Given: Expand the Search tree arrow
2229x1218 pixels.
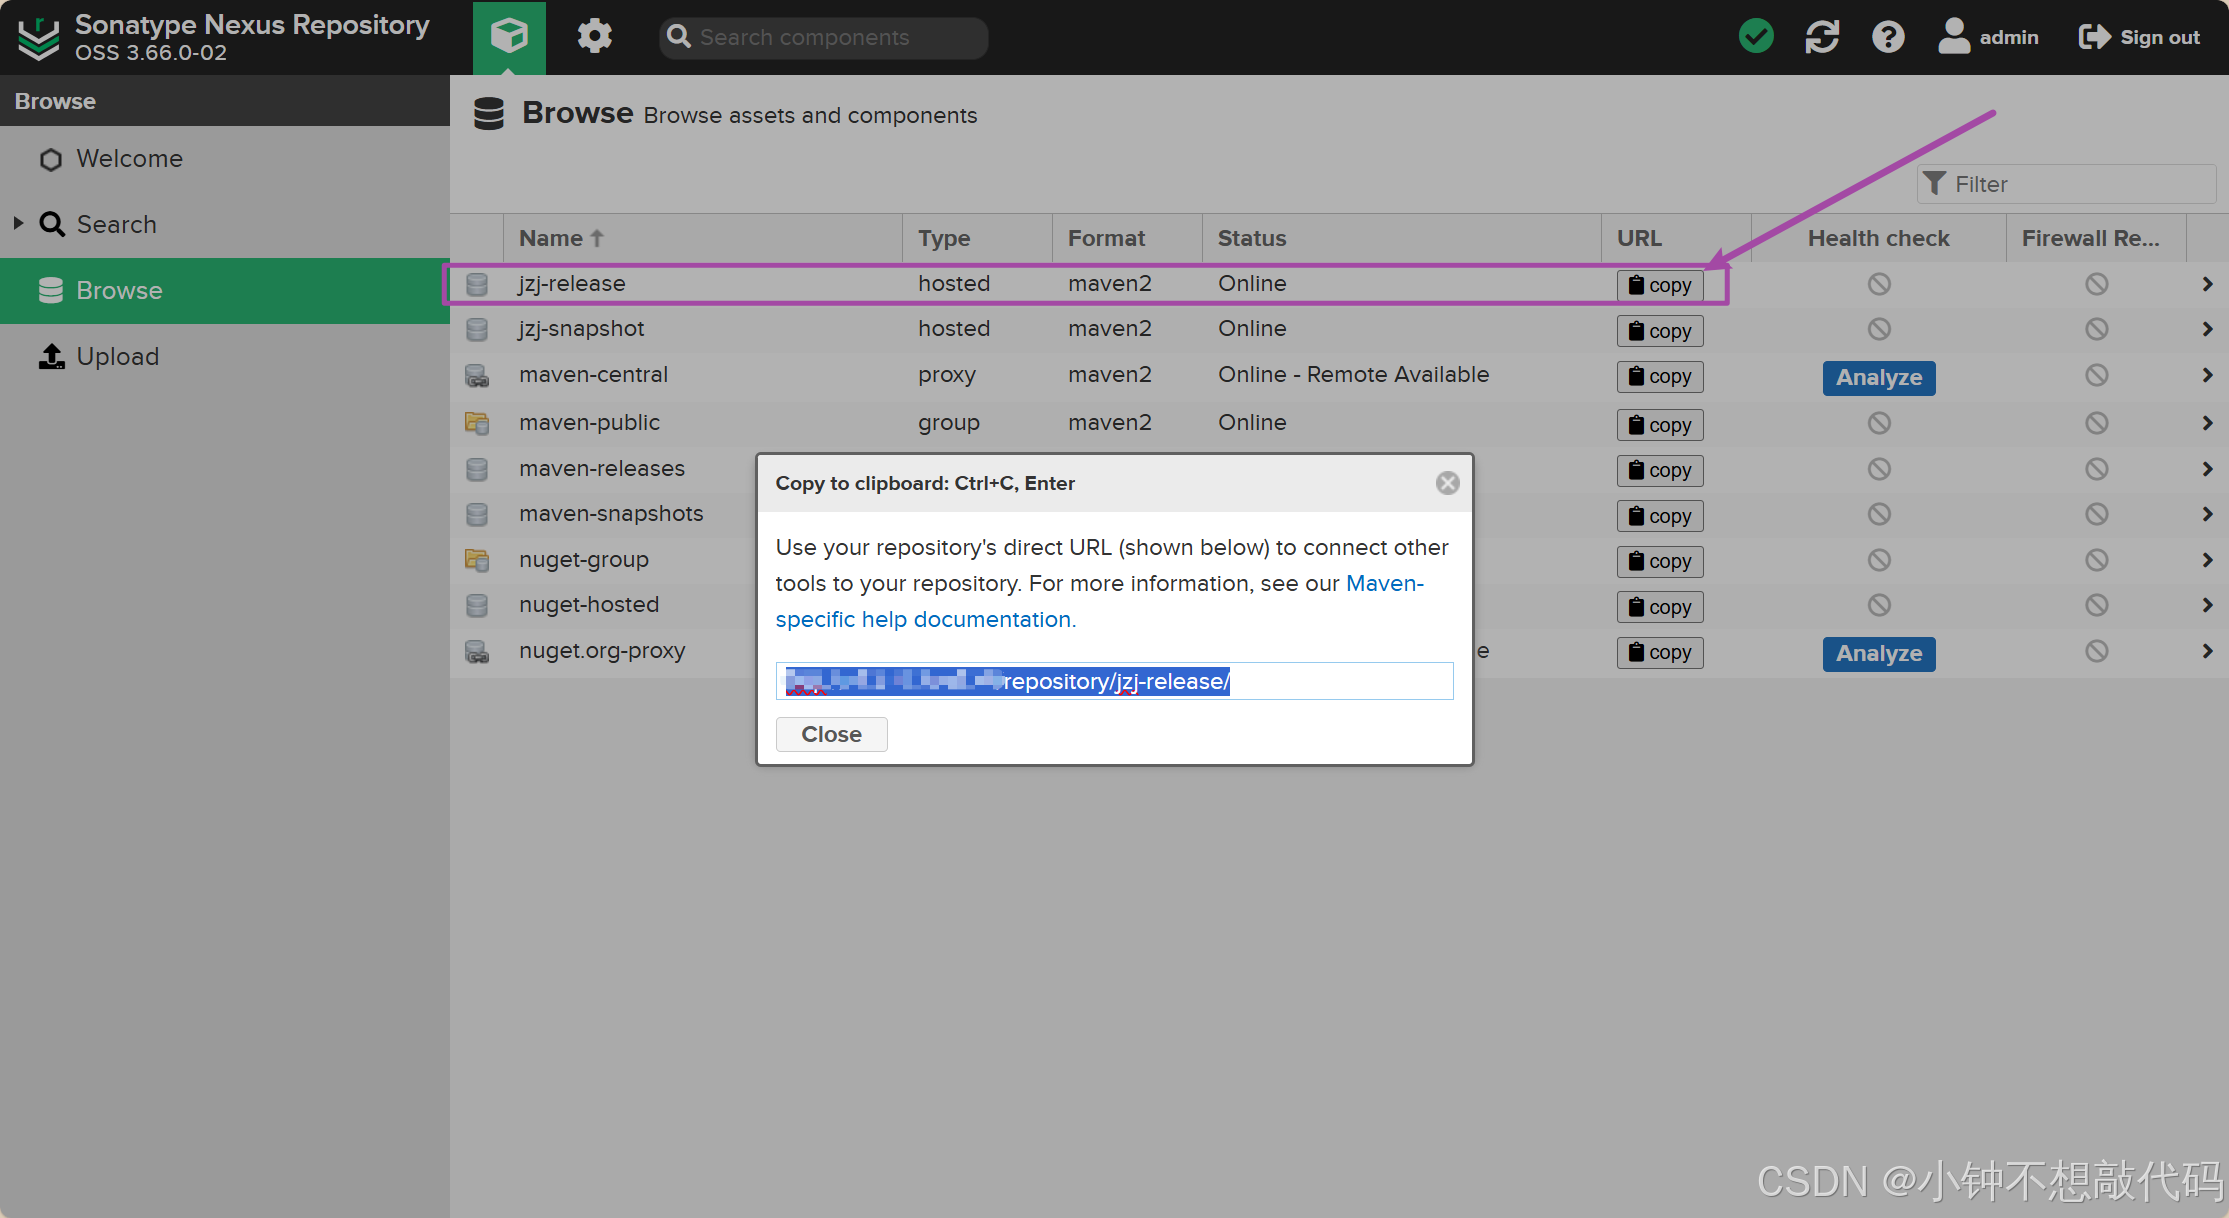Looking at the screenshot, I should (x=18, y=223).
